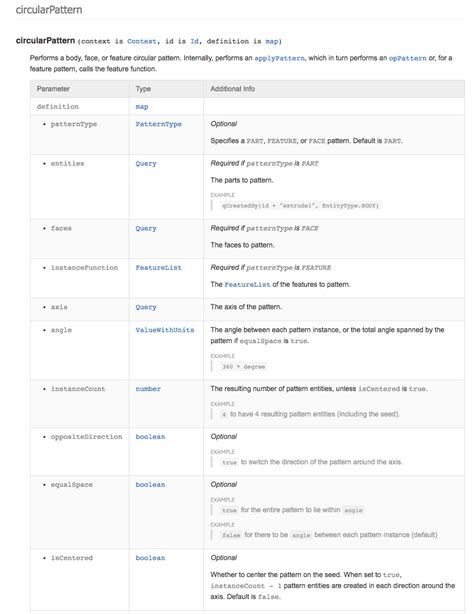The height and width of the screenshot is (614, 474).
Task: Open FeatureList type for instanceFunction
Action: click(159, 268)
